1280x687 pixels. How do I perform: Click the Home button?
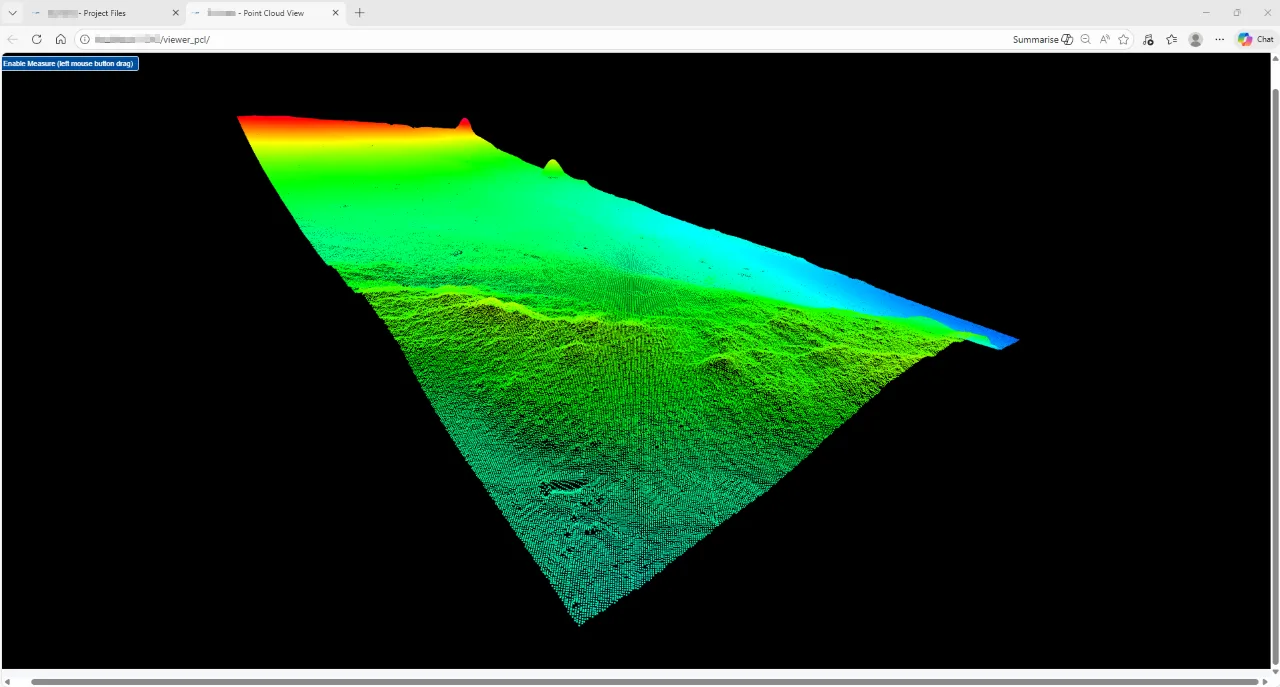pos(60,39)
